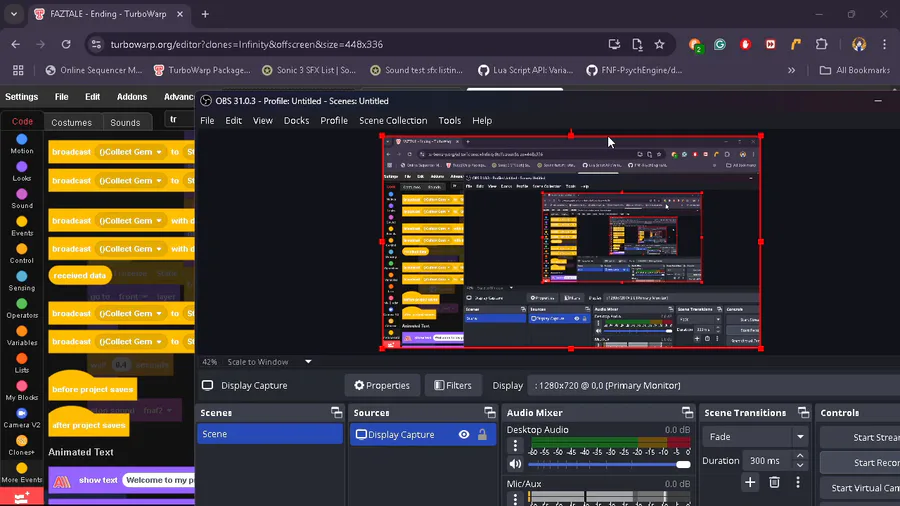The height and width of the screenshot is (506, 900).
Task: Open Lua Script API bookmark
Action: (x=525, y=71)
